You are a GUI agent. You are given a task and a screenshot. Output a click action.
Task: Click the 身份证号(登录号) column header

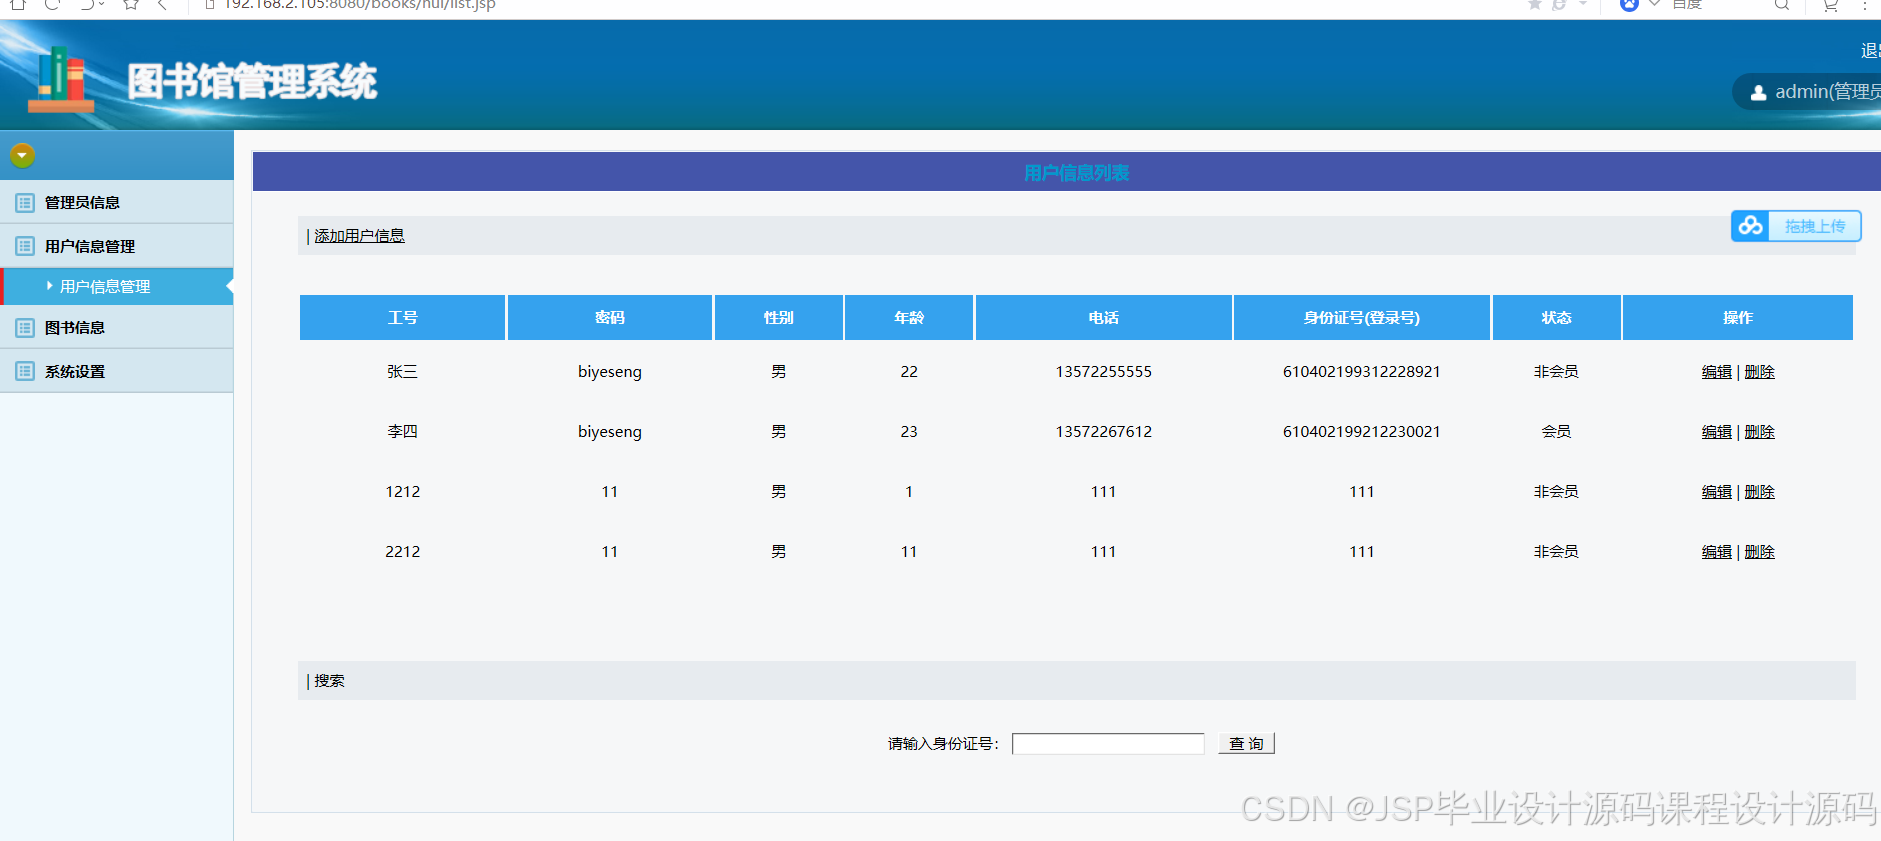point(1361,317)
